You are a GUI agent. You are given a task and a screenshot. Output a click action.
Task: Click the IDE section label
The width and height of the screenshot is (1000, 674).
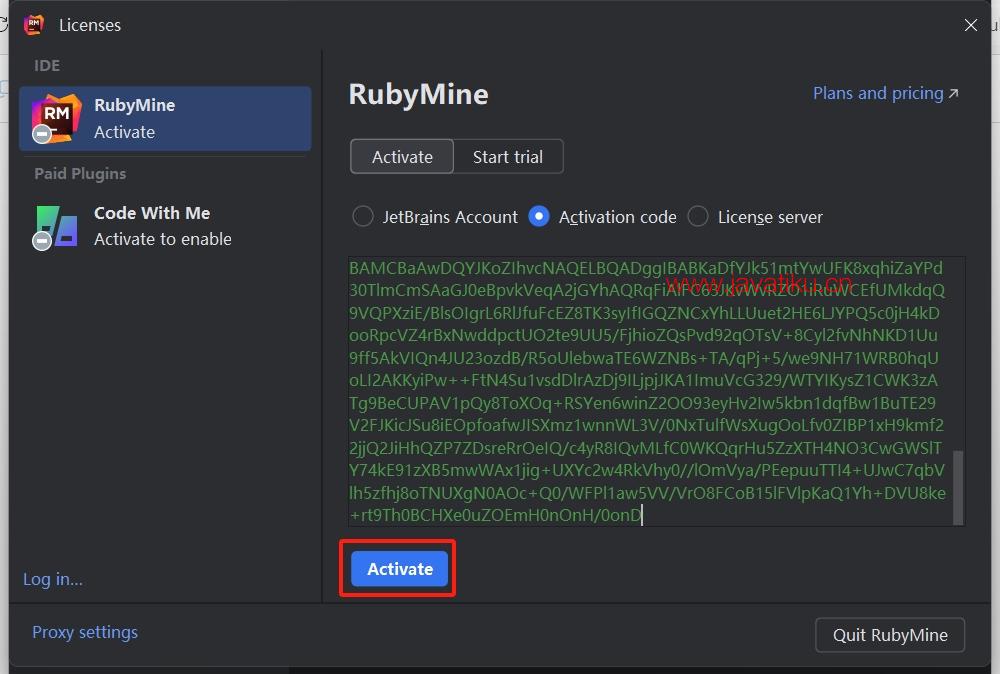(x=47, y=66)
